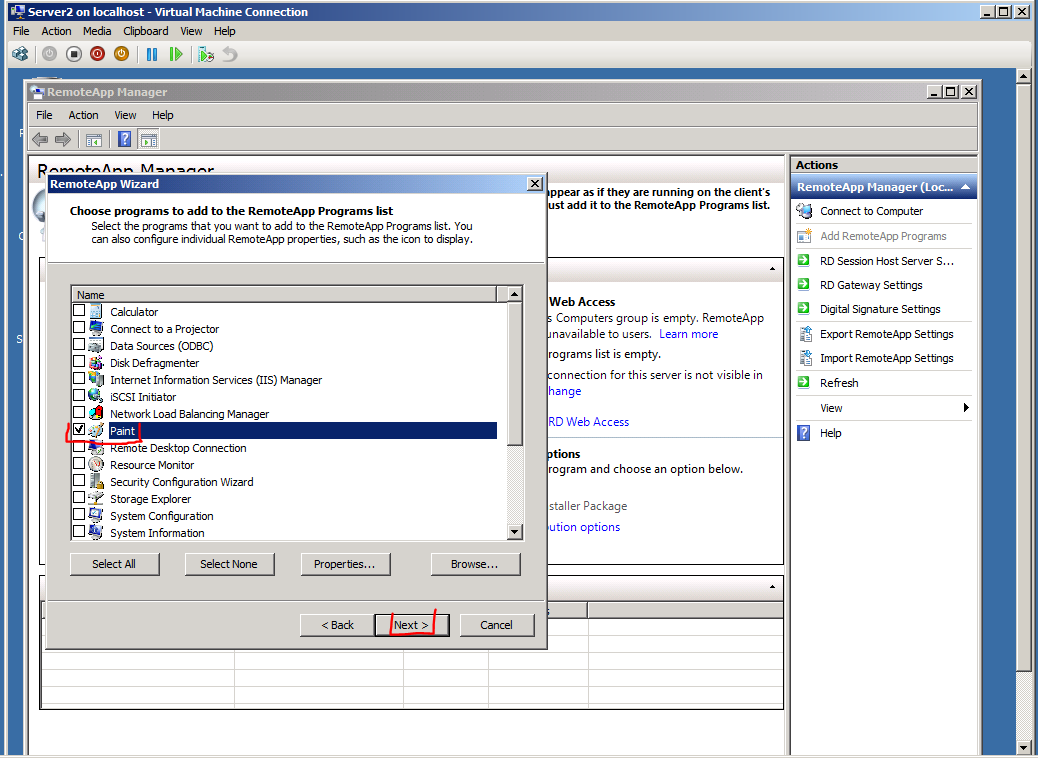Click the Snapshot toolbar icon
The height and width of the screenshot is (758, 1038).
point(206,54)
